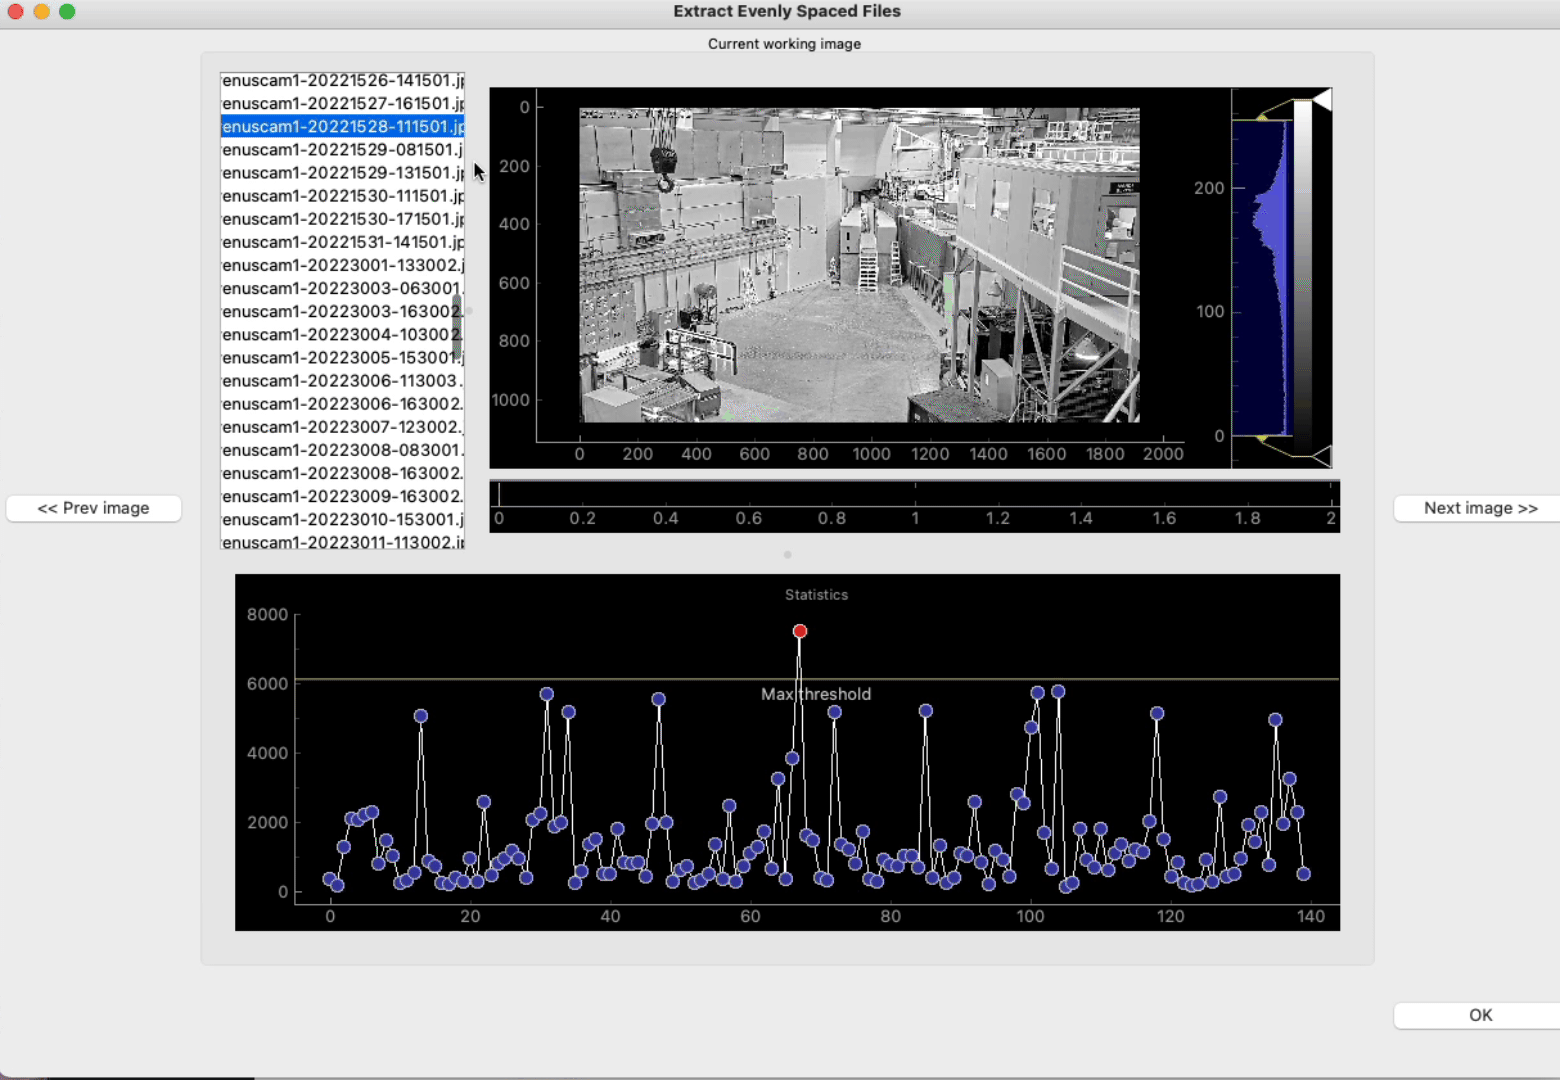Choose enuscam1-20221531-141501 from file list

[x=342, y=242]
